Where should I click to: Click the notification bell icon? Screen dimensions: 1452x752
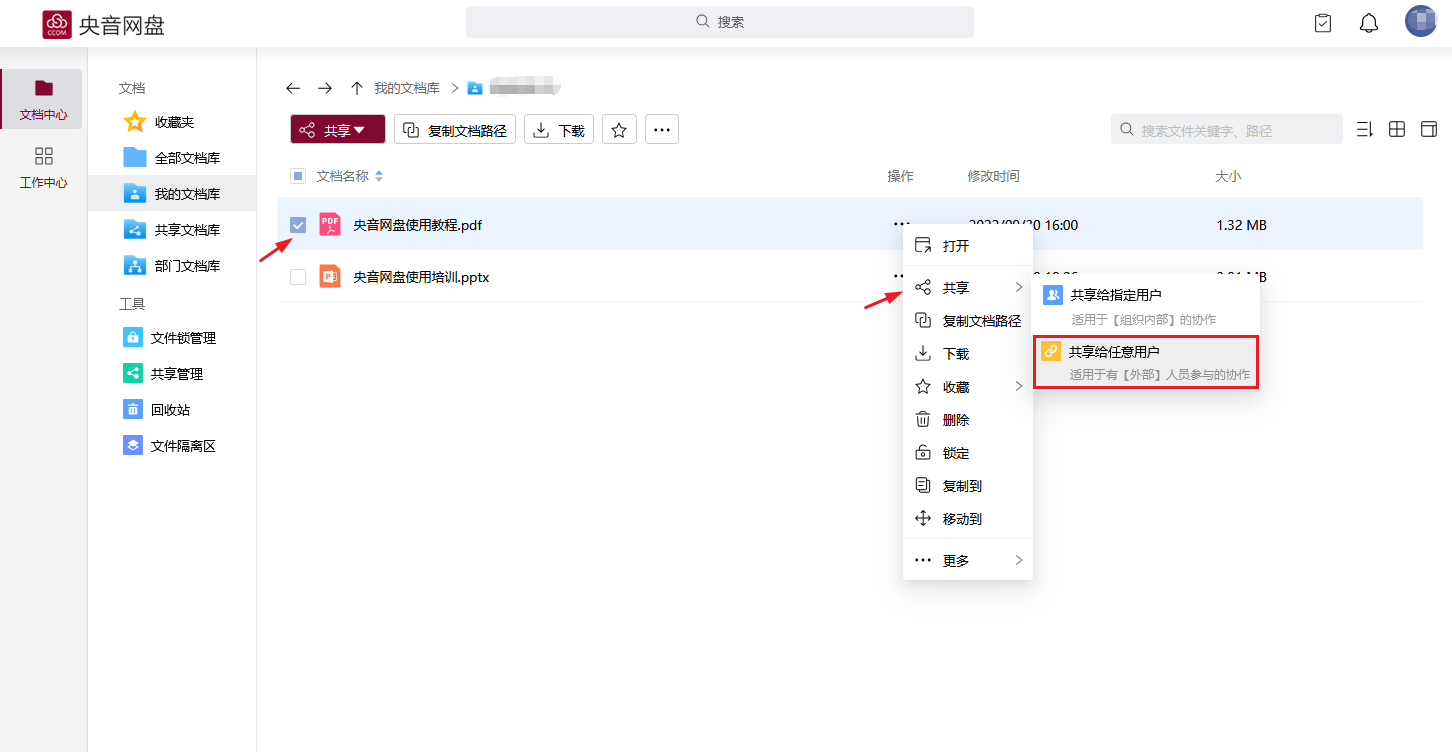click(x=1369, y=23)
